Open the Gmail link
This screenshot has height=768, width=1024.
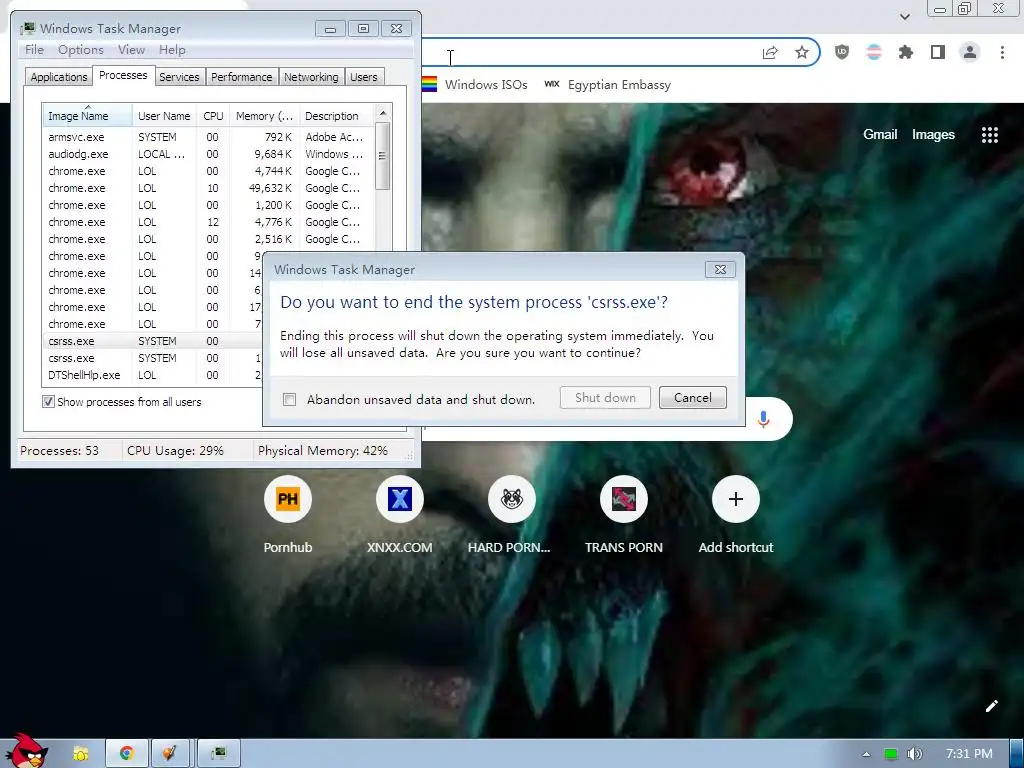tap(880, 135)
